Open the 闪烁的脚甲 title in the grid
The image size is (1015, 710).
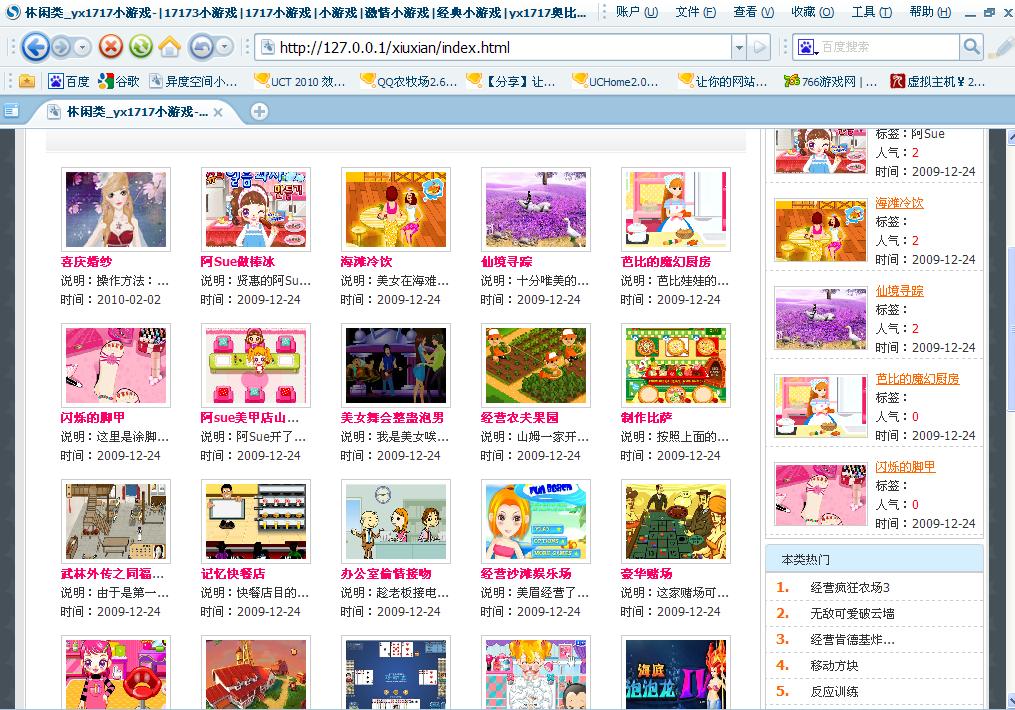tap(93, 417)
